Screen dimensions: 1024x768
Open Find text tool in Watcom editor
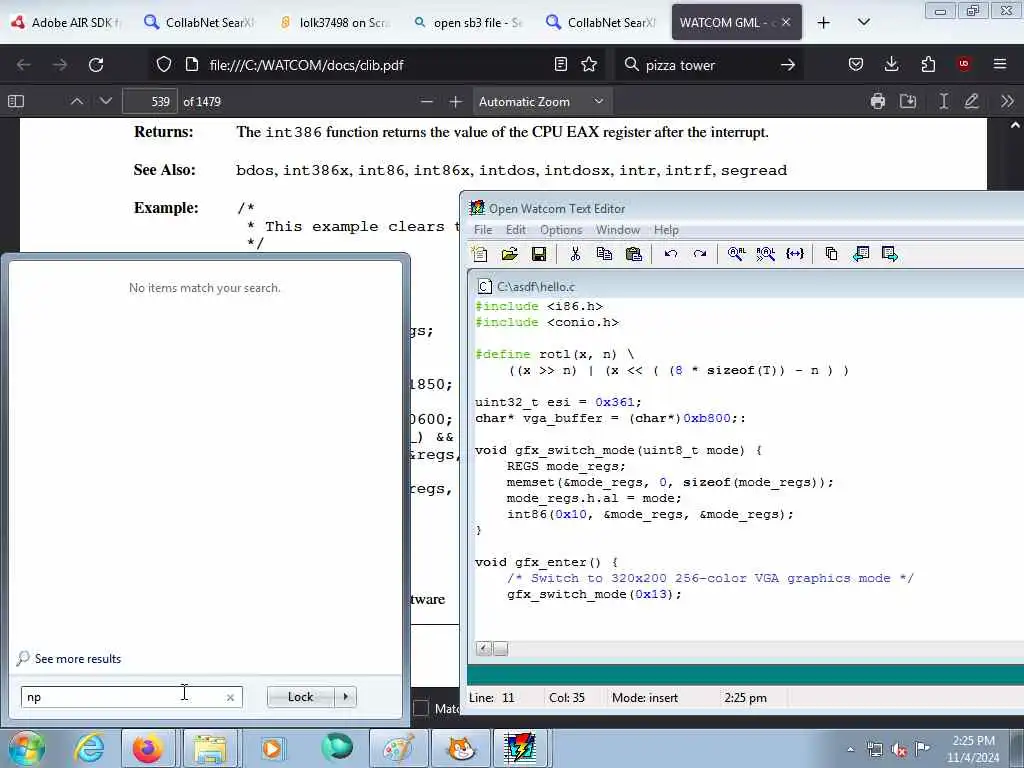[x=737, y=254]
